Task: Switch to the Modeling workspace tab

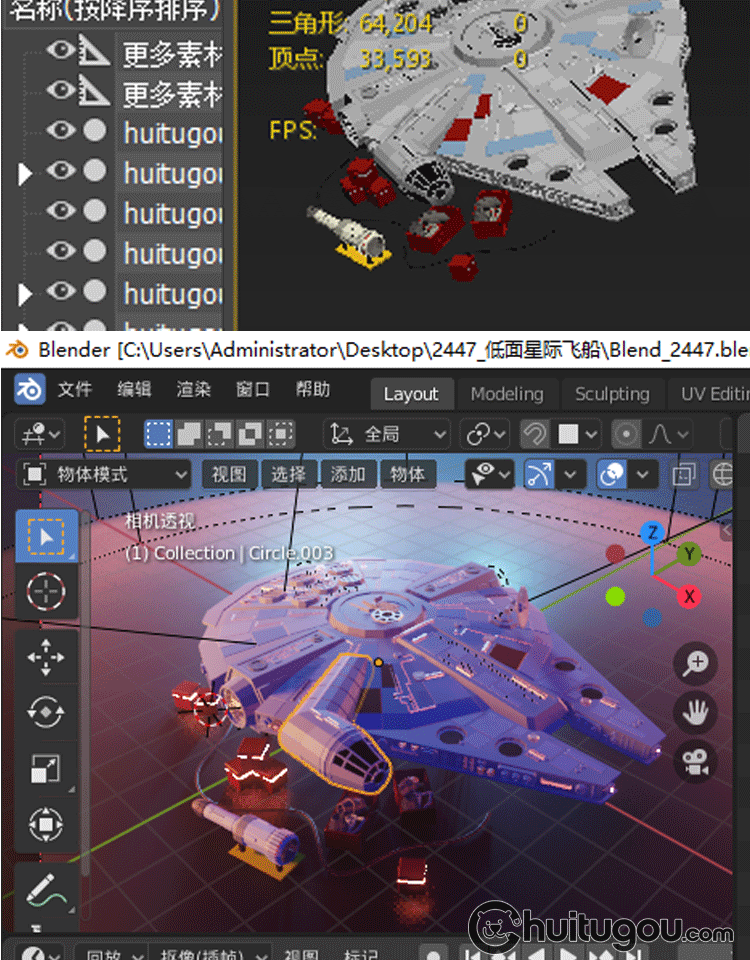Action: (507, 394)
